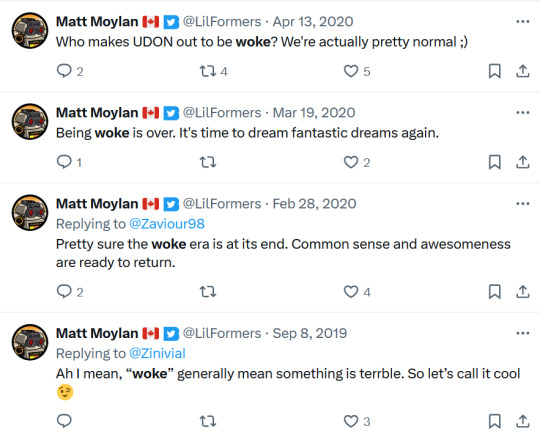
Task: Open more options on Mar 19, 2020 tweet
Action: [x=522, y=113]
